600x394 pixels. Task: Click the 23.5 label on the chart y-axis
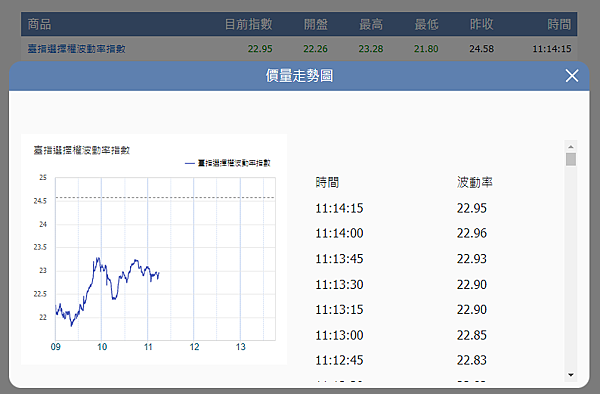(x=40, y=247)
